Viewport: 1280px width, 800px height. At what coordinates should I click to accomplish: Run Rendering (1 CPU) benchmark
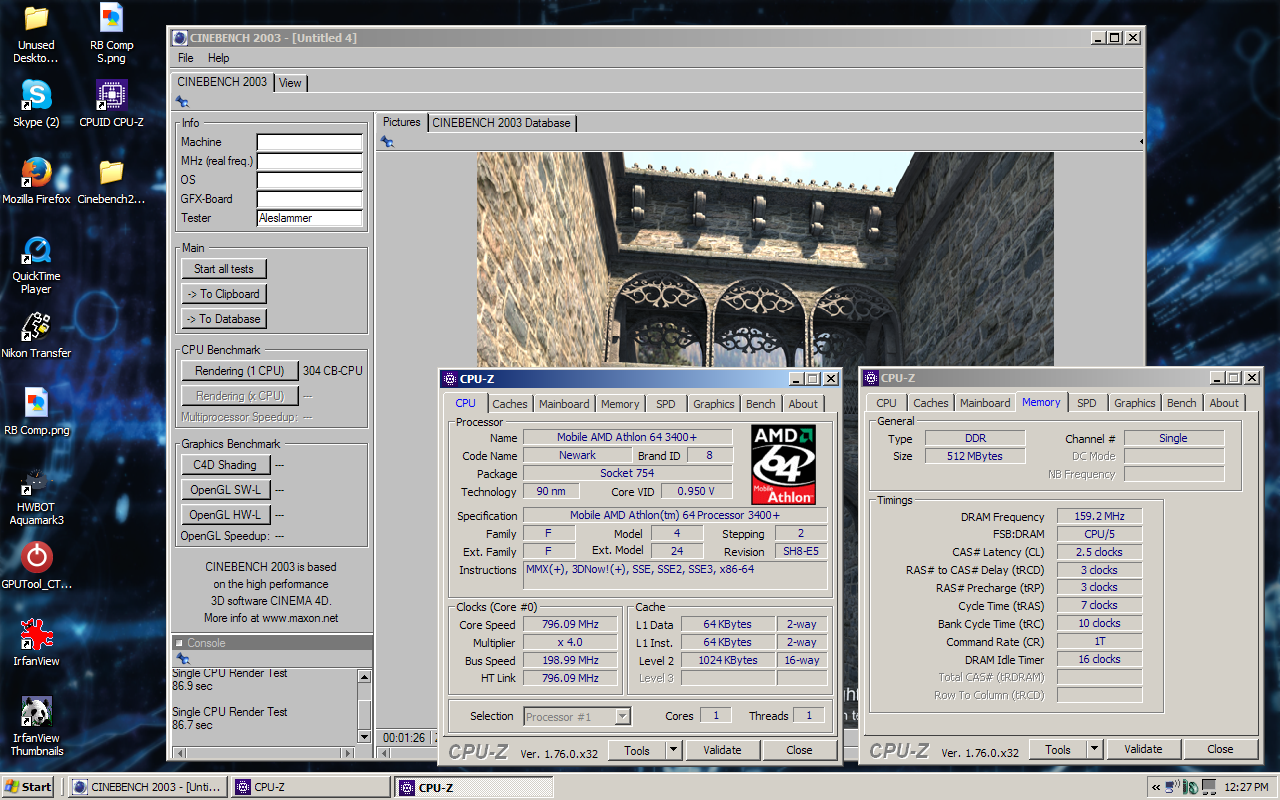pyautogui.click(x=240, y=371)
